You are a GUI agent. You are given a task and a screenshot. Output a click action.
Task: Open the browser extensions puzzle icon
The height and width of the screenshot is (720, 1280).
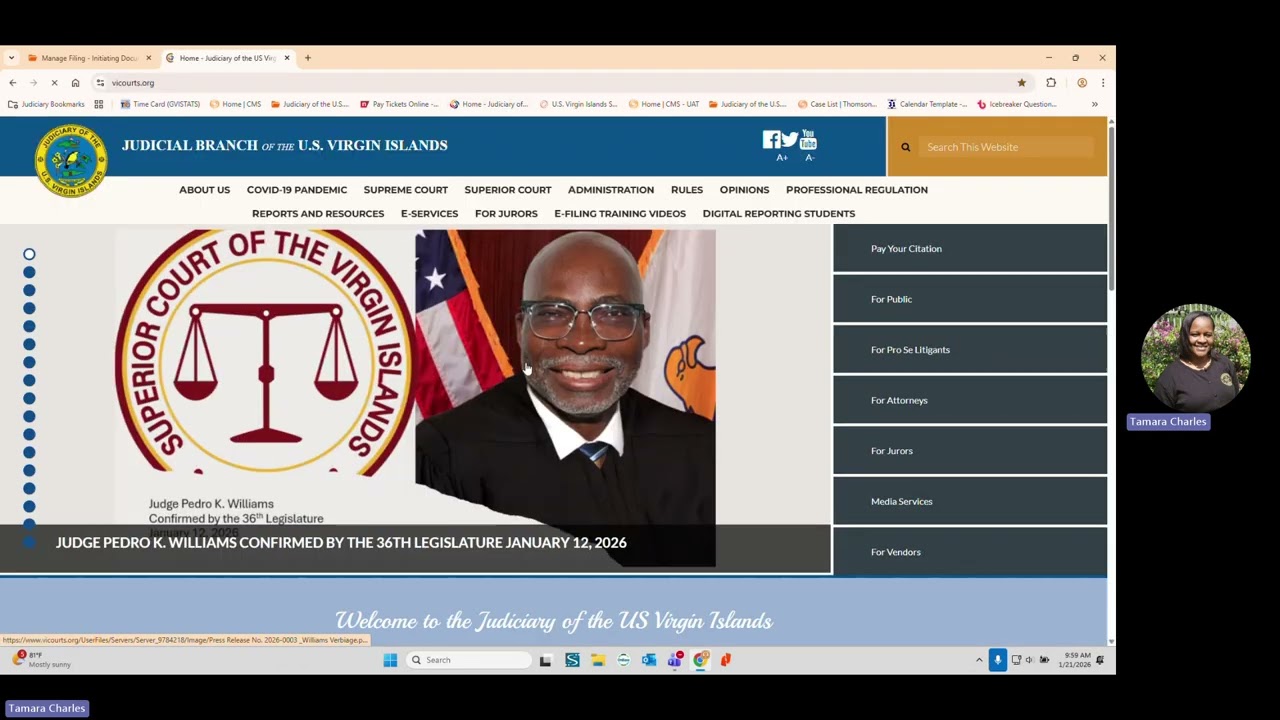click(x=1051, y=83)
